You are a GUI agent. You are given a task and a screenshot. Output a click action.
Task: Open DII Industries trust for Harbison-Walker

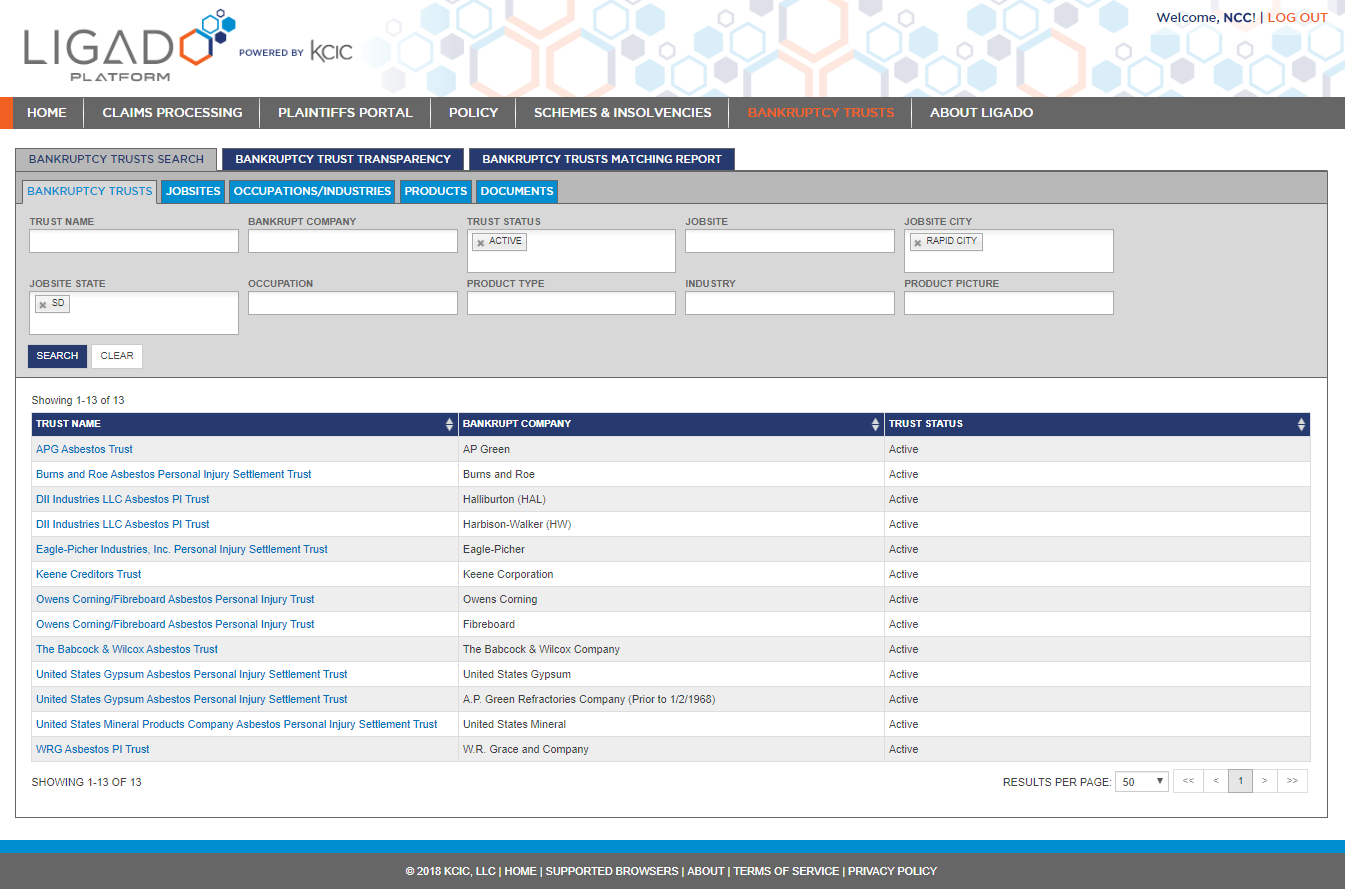click(123, 524)
